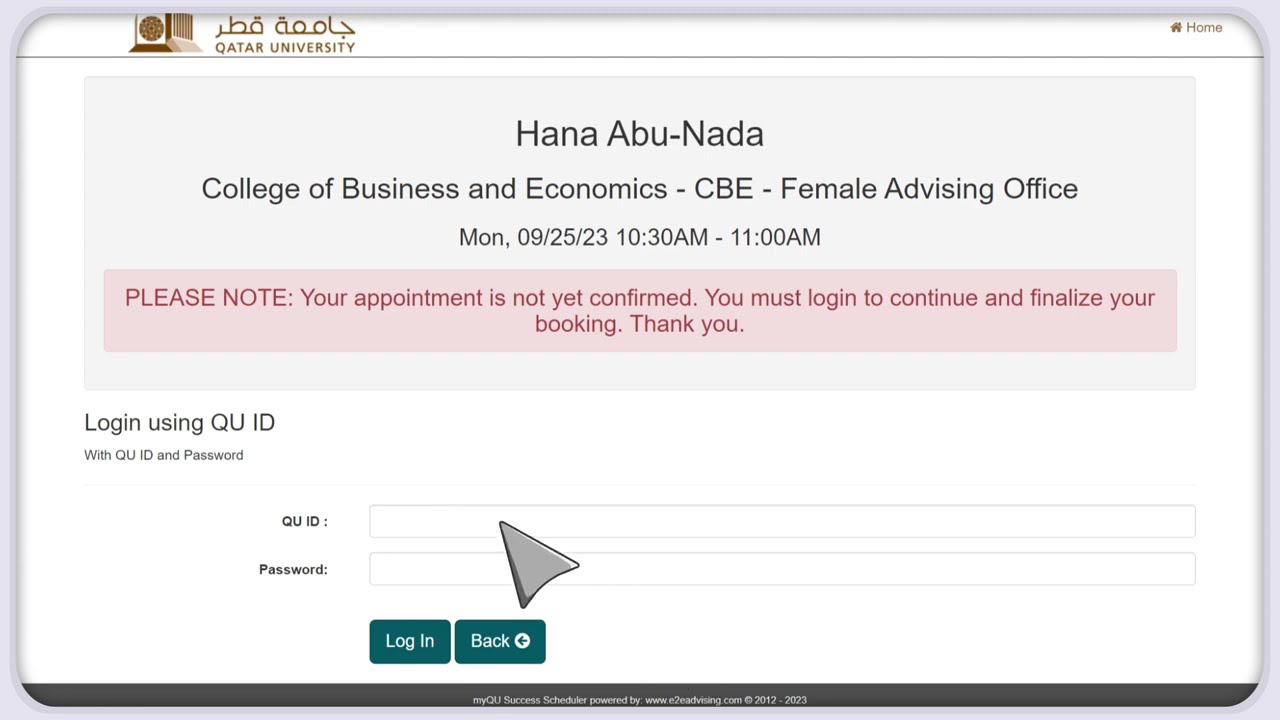Click the PLEASE NOTE appointment warning message
1280x720 pixels.
(x=640, y=310)
